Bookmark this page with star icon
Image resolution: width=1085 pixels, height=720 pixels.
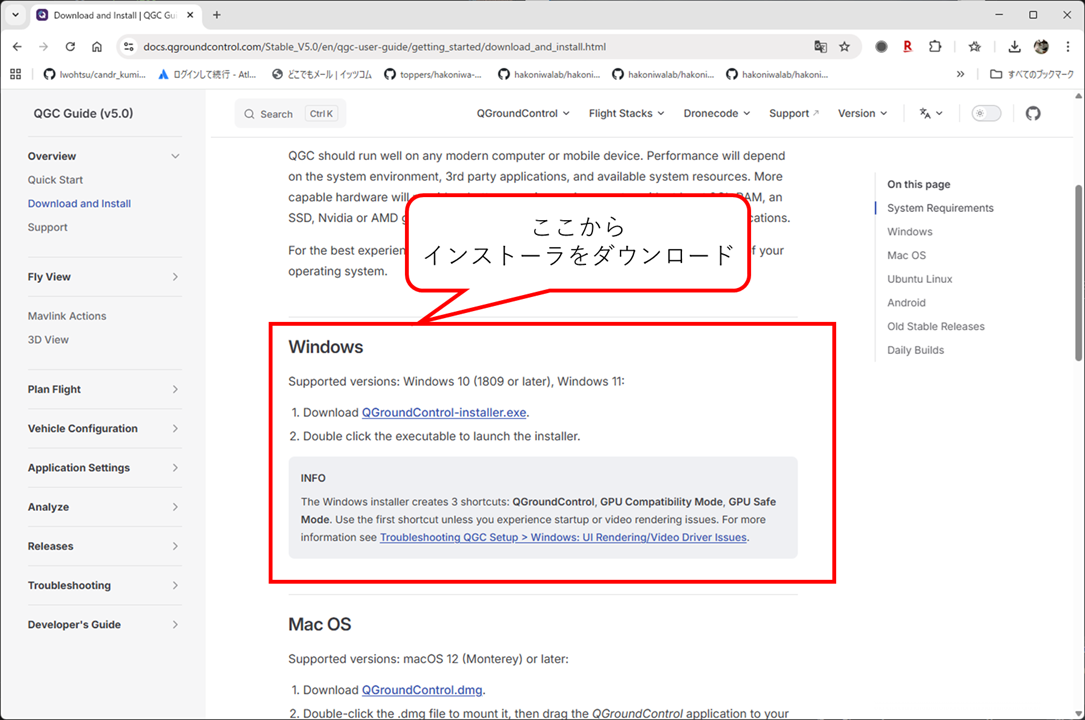click(844, 46)
